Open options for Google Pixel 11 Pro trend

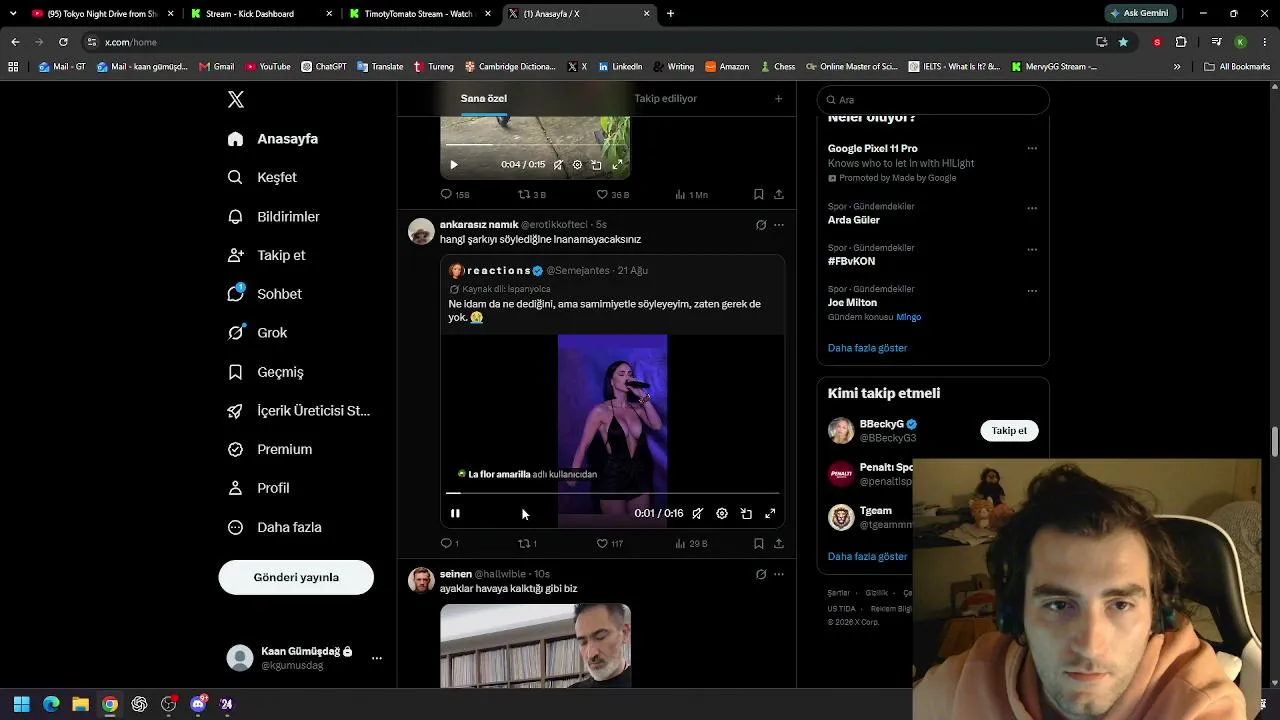click(1032, 148)
